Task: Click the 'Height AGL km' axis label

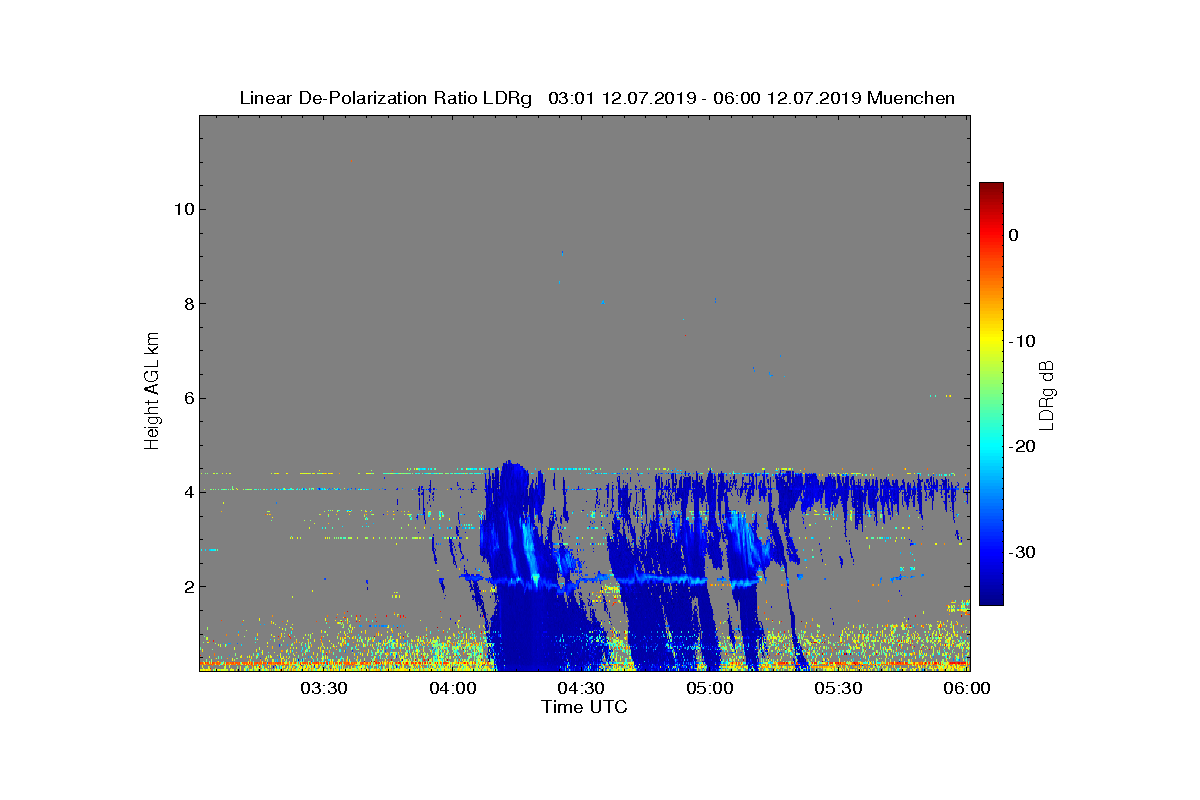Action: [152, 393]
